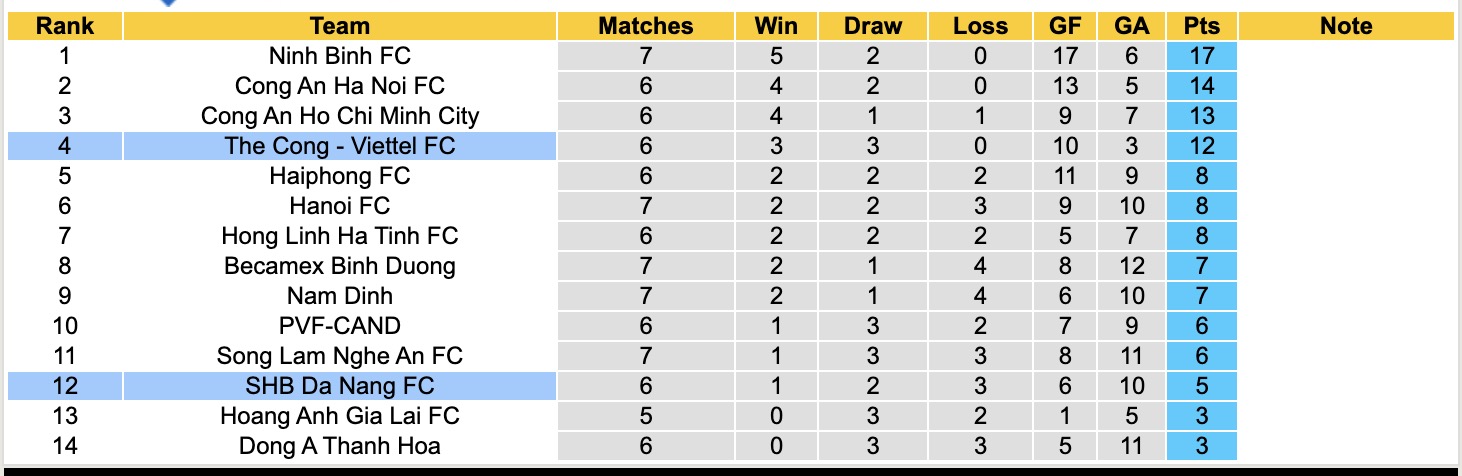Click Dong A Thanh Hoa team name
1462x476 pixels.
tap(340, 446)
